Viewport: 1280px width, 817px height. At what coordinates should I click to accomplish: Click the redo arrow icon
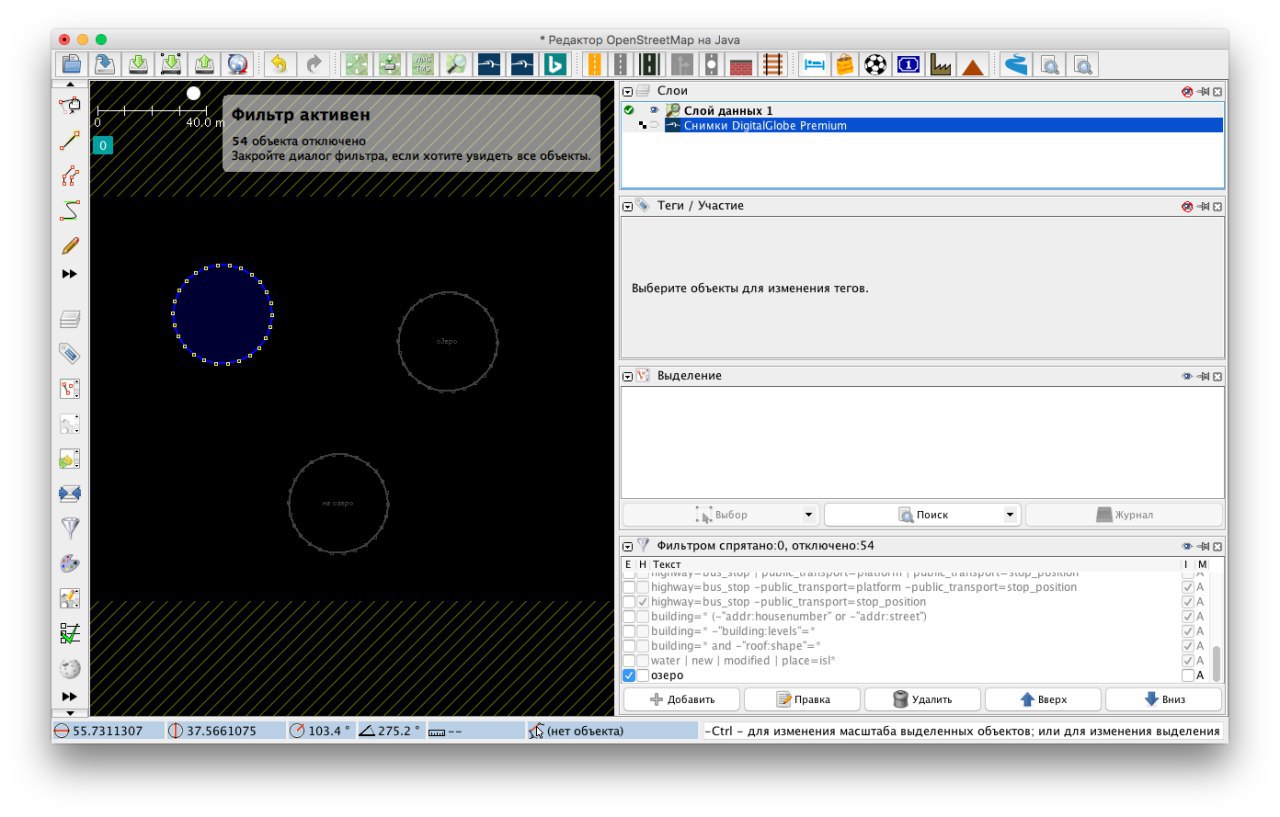(x=313, y=65)
